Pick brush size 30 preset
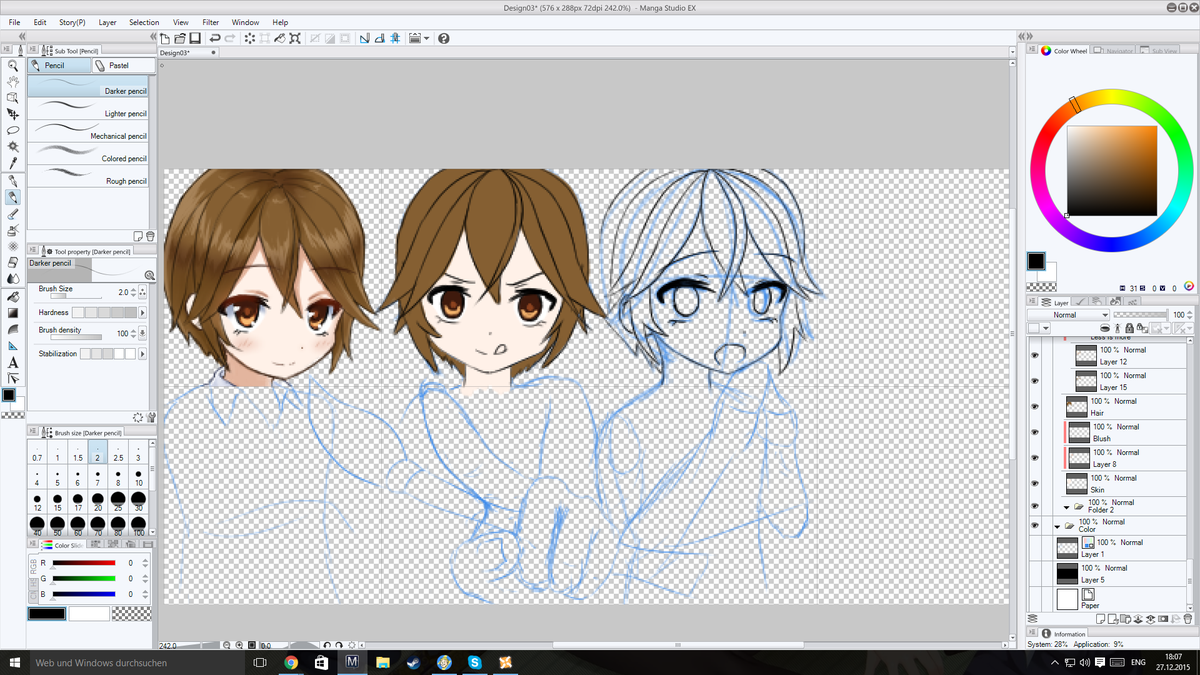The image size is (1200, 675). point(139,502)
